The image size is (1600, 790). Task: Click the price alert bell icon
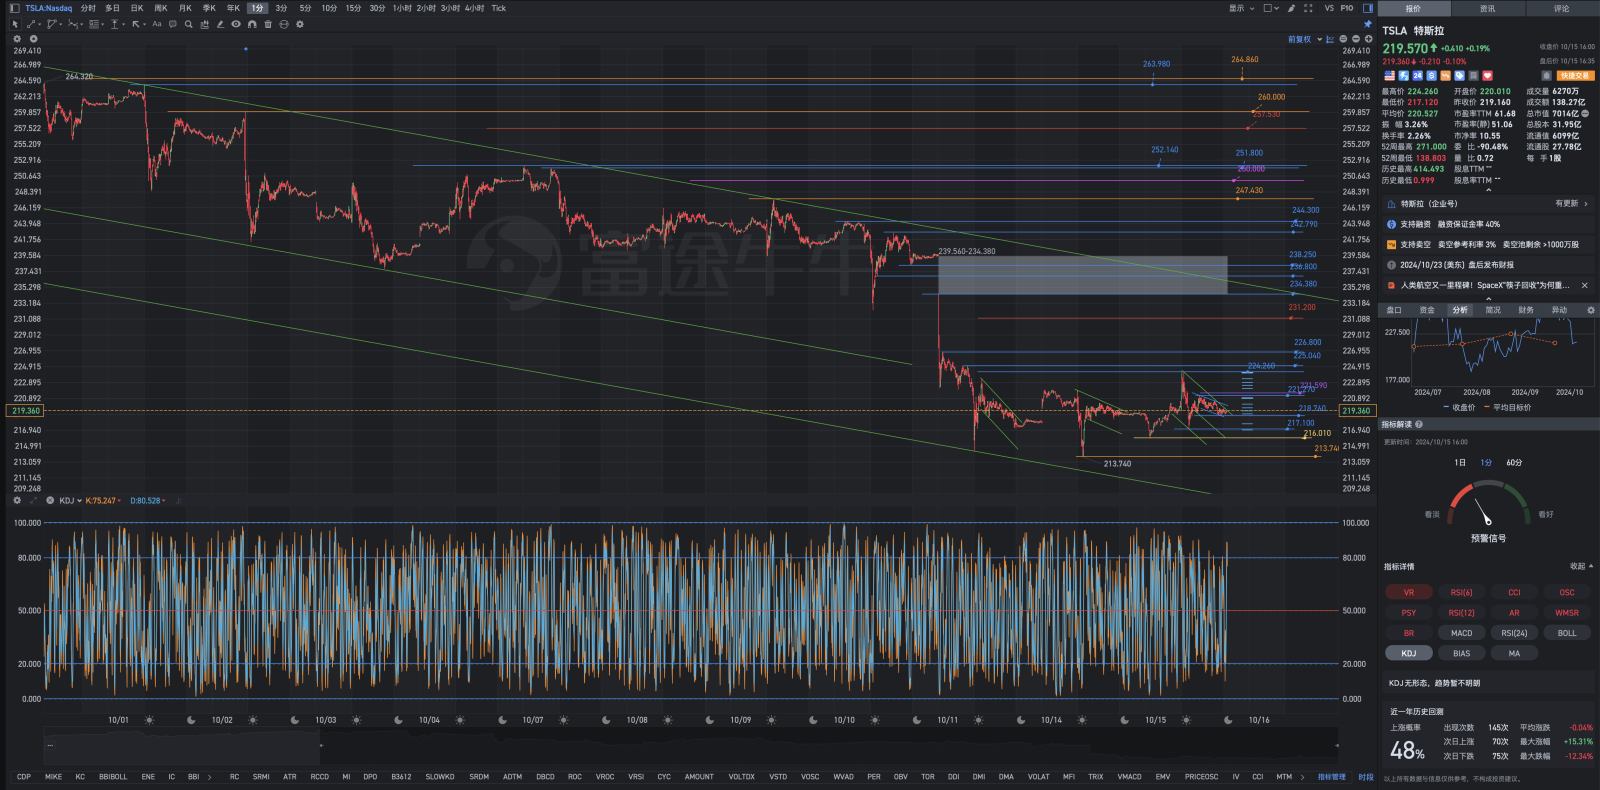tap(1546, 76)
